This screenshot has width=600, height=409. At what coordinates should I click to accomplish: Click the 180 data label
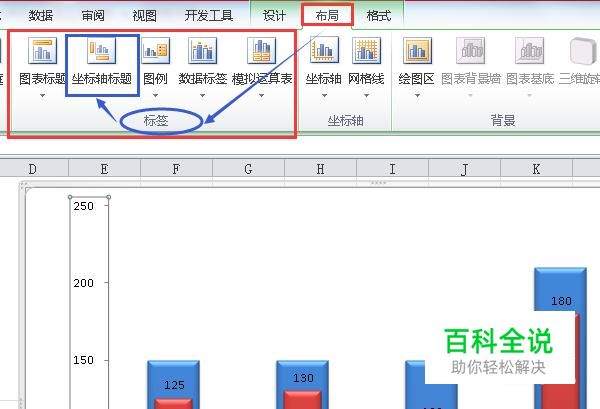click(561, 301)
